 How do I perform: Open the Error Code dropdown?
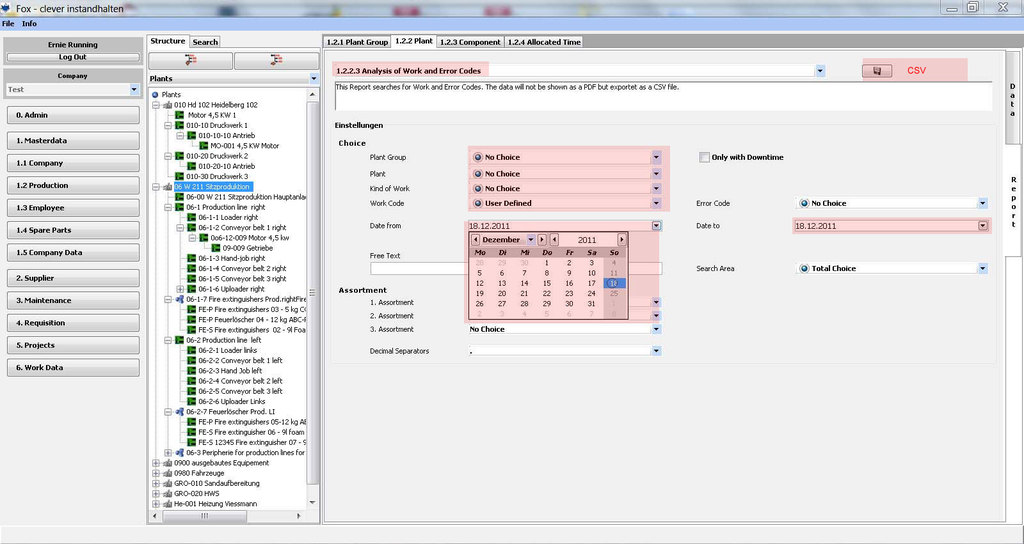pyautogui.click(x=983, y=203)
